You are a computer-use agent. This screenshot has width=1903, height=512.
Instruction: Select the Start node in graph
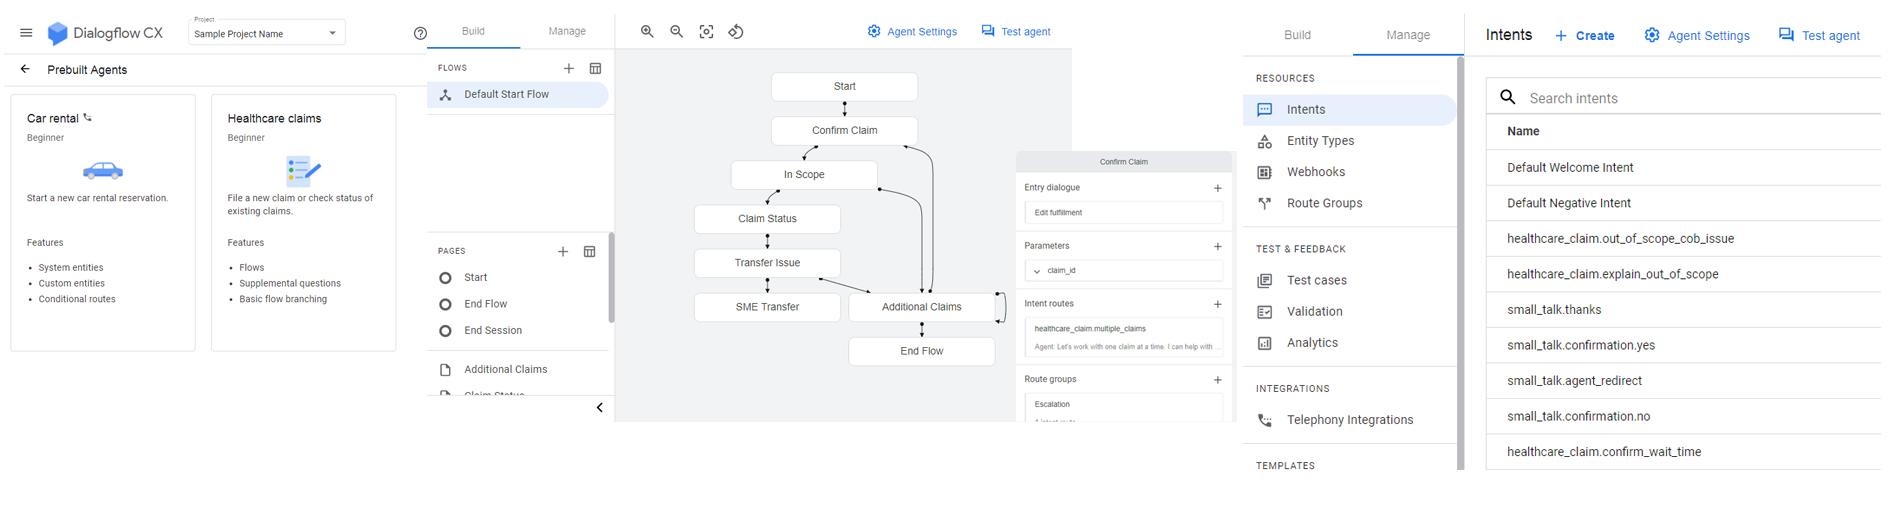click(x=844, y=86)
